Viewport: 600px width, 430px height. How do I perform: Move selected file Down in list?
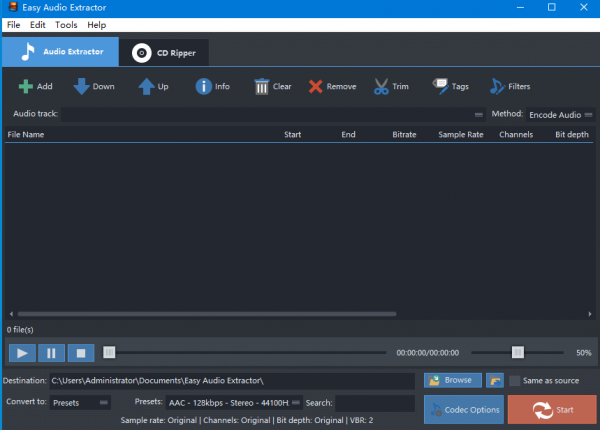(x=94, y=86)
